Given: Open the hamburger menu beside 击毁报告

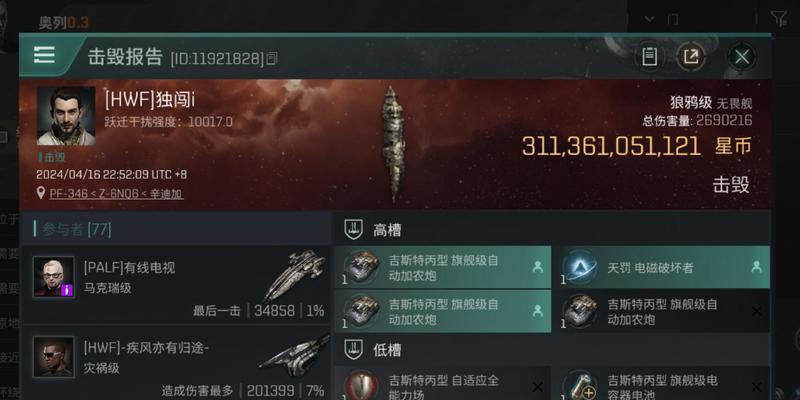Looking at the screenshot, I should (x=44, y=55).
